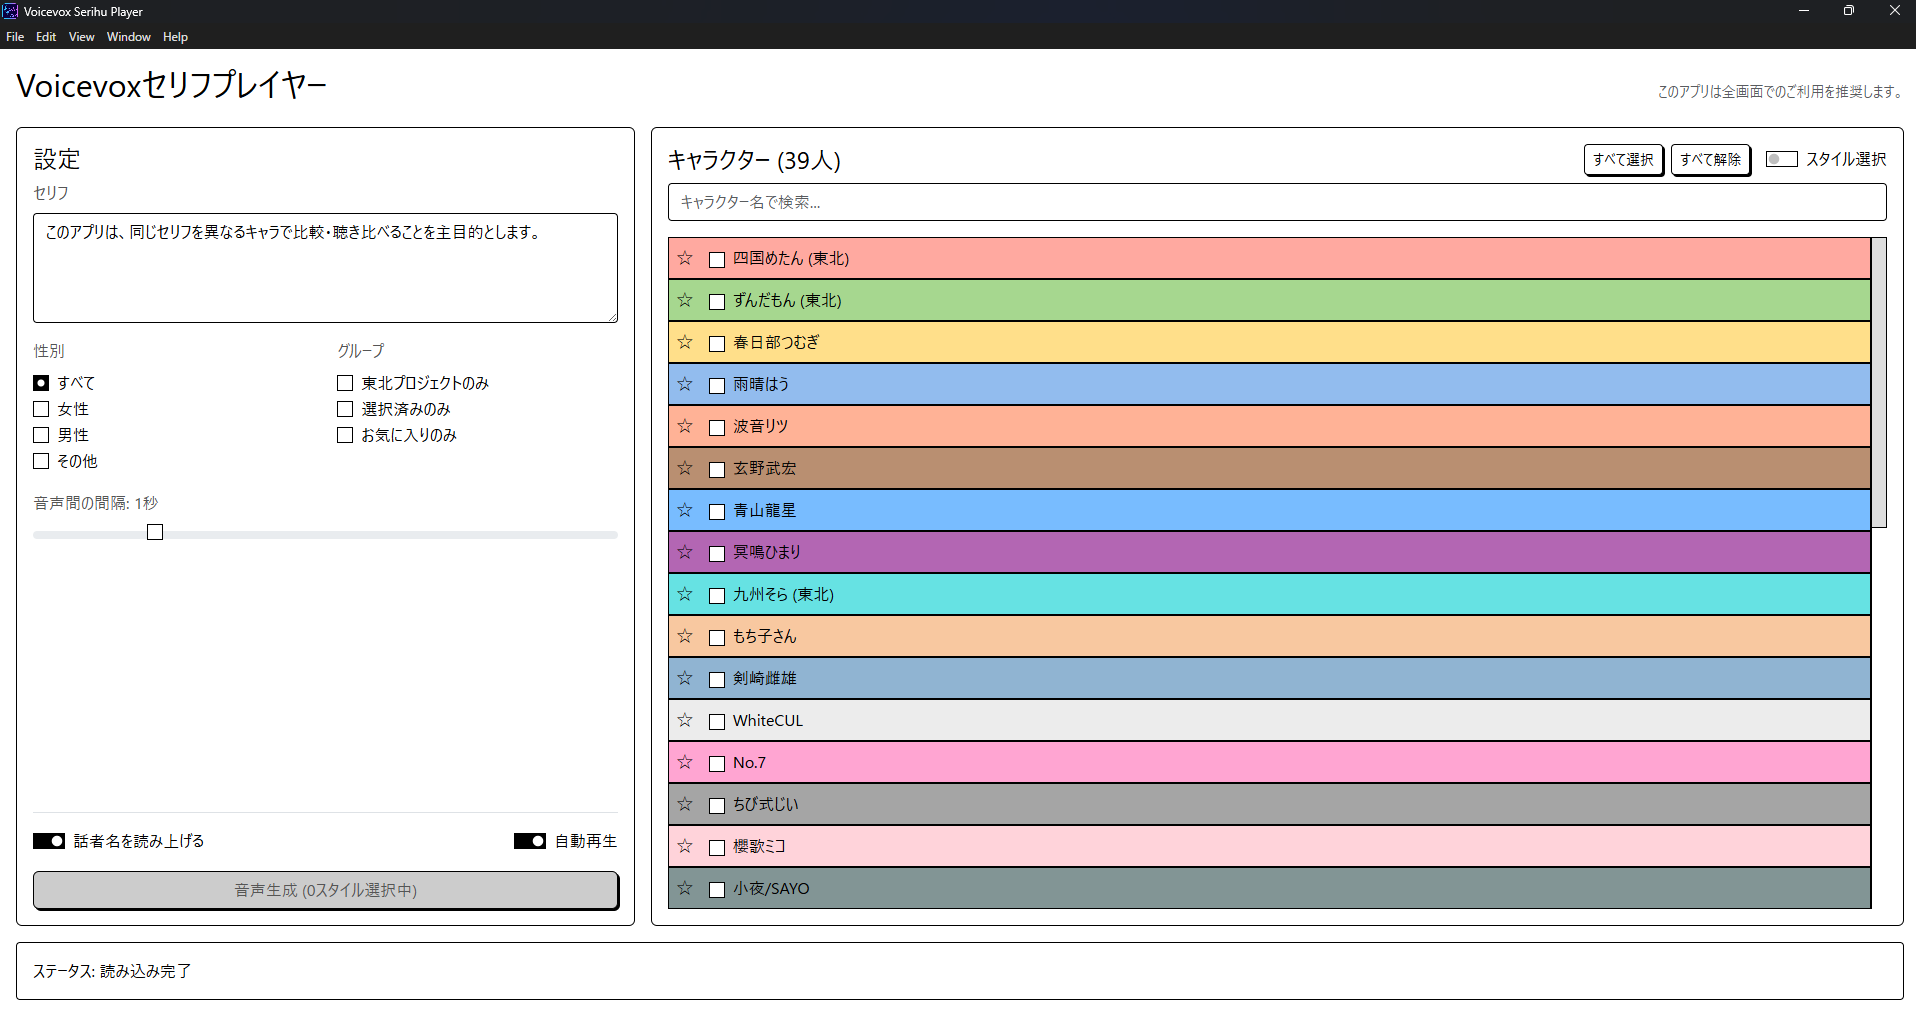1916x1027 pixels.
Task: Mark WhiteCUL as favorite
Action: coord(685,720)
